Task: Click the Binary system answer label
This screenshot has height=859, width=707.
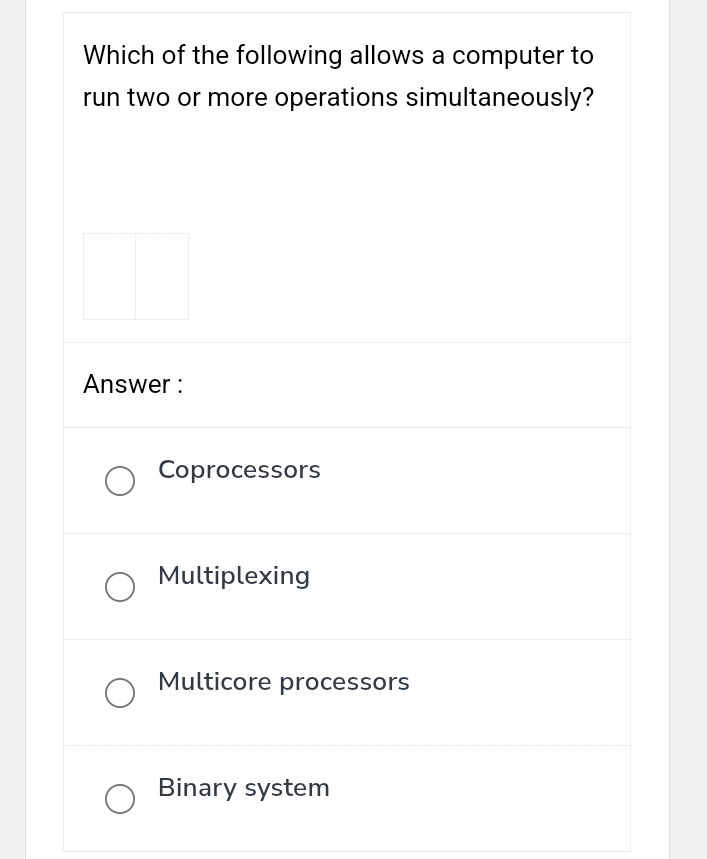Action: pyautogui.click(x=243, y=787)
